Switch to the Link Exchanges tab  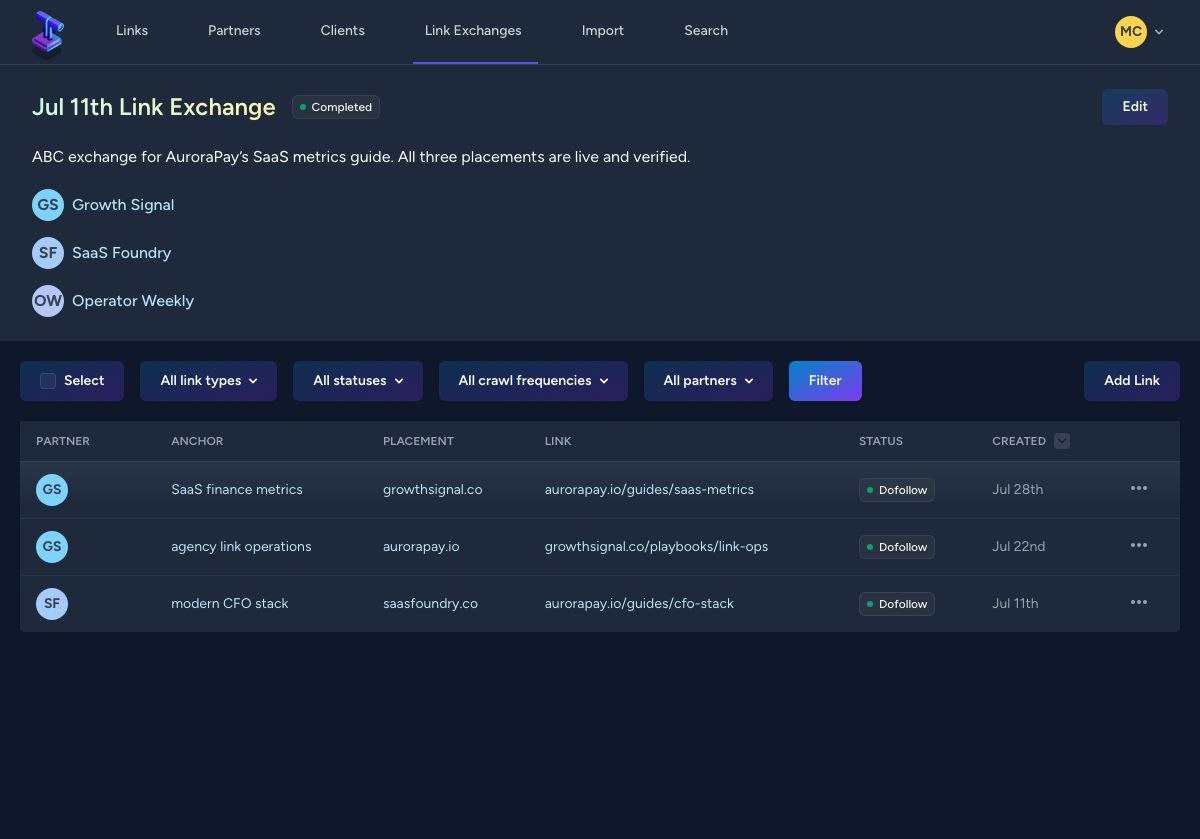coord(473,31)
